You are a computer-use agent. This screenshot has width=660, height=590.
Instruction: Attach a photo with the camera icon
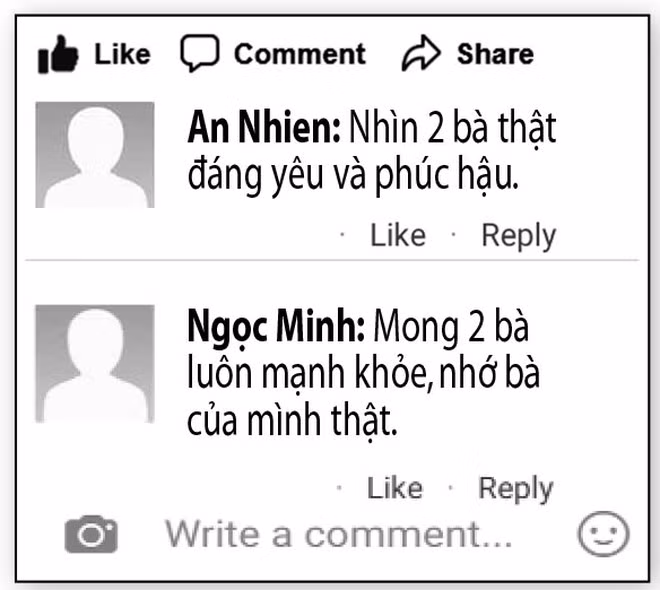tap(91, 535)
